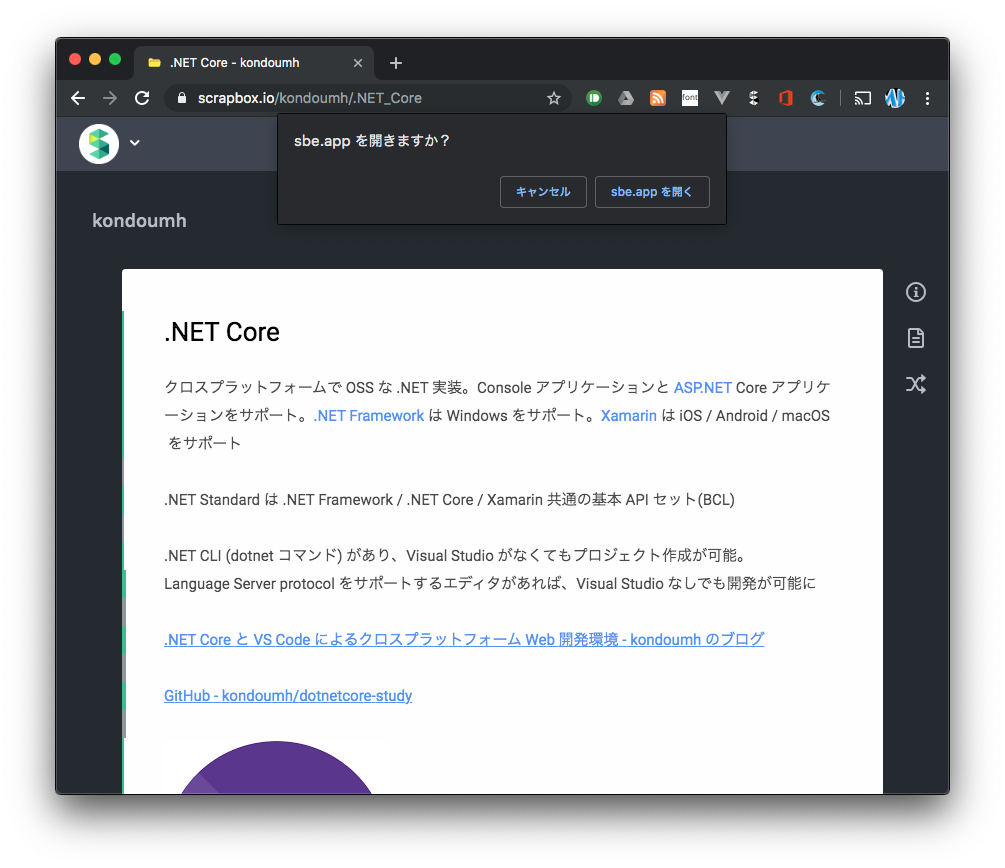Open the page info circle icon

tap(916, 292)
